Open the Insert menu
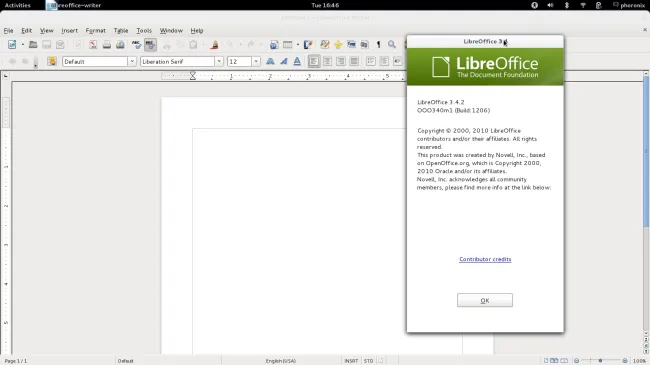This screenshot has height=365, width=650. click(x=70, y=30)
